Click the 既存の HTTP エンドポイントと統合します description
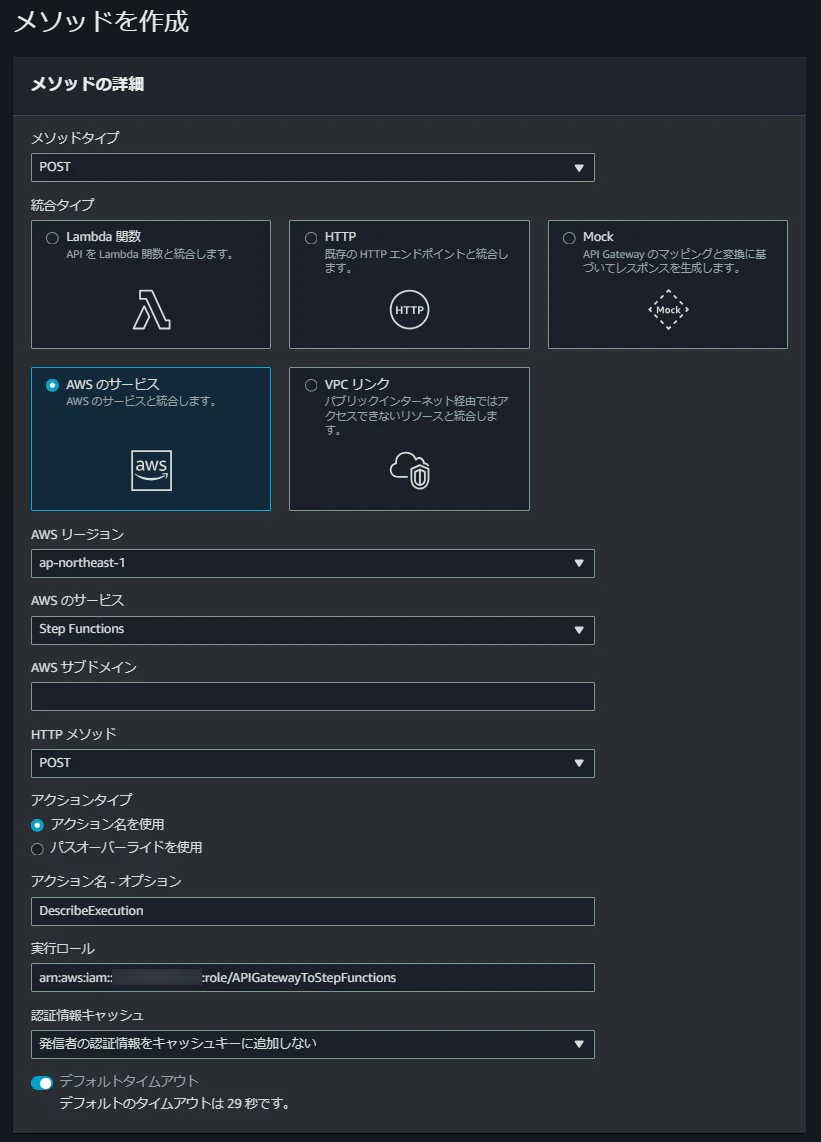 pyautogui.click(x=417, y=261)
